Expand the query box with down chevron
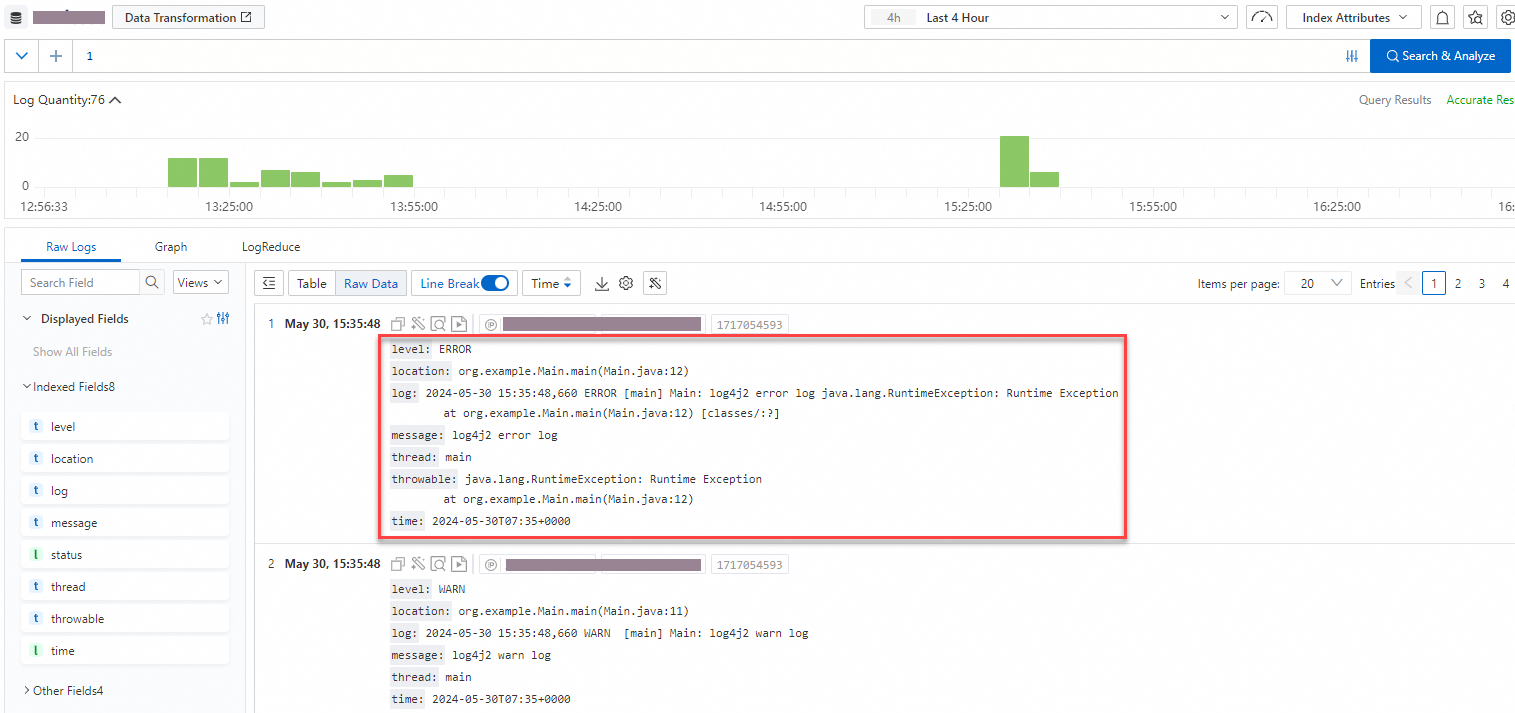This screenshot has height=713, width=1515. coord(22,56)
